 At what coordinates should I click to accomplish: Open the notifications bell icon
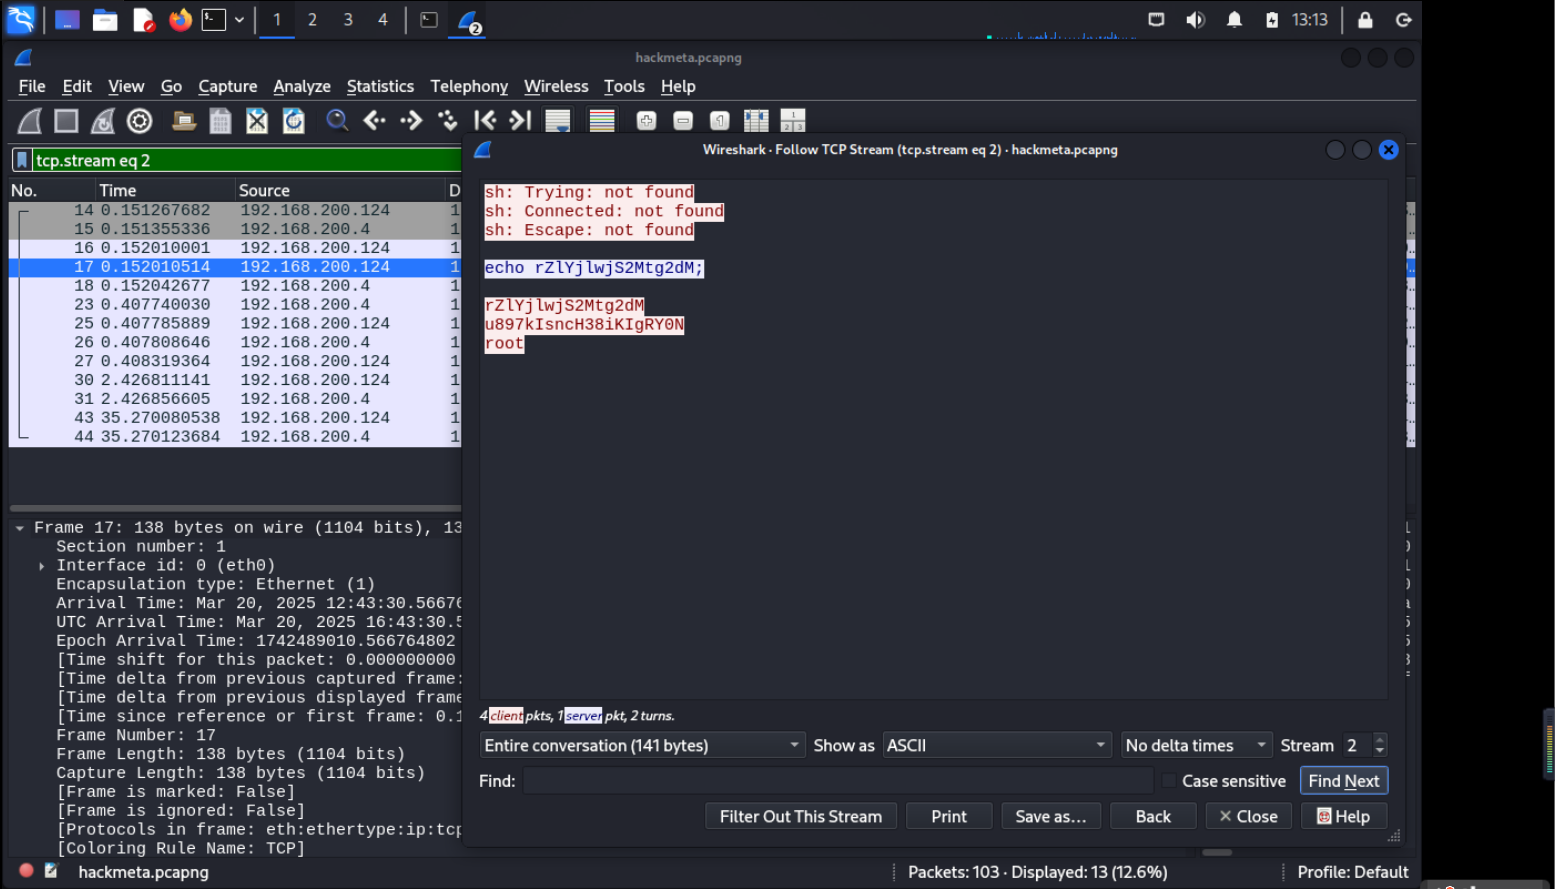1234,19
